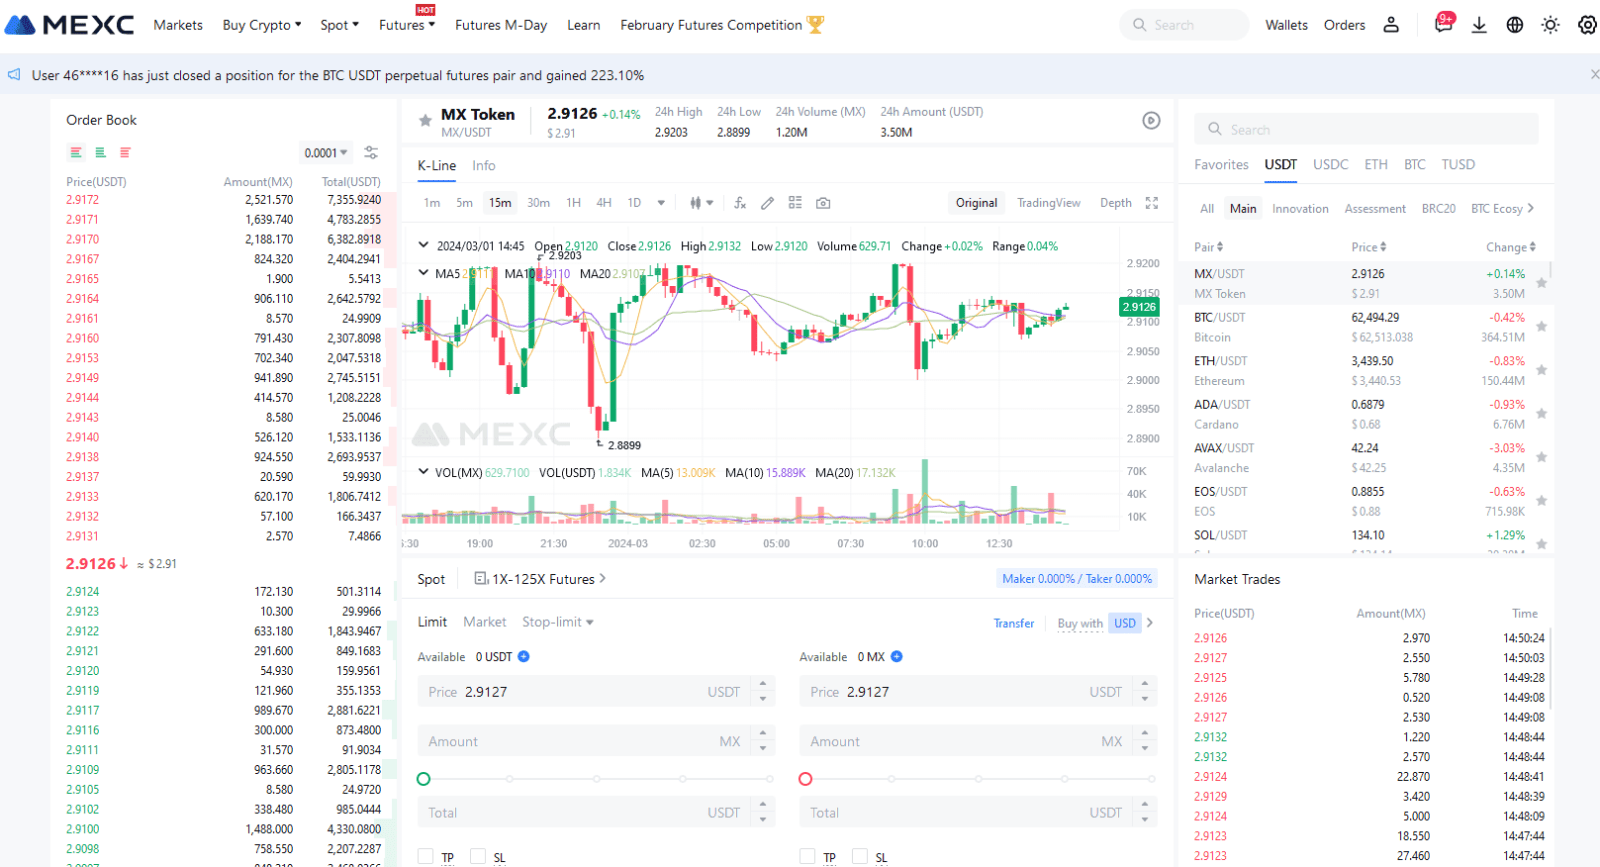Screen dimensions: 1600x867
Task: Open the Futures dropdown in the top navigation
Action: click(407, 25)
